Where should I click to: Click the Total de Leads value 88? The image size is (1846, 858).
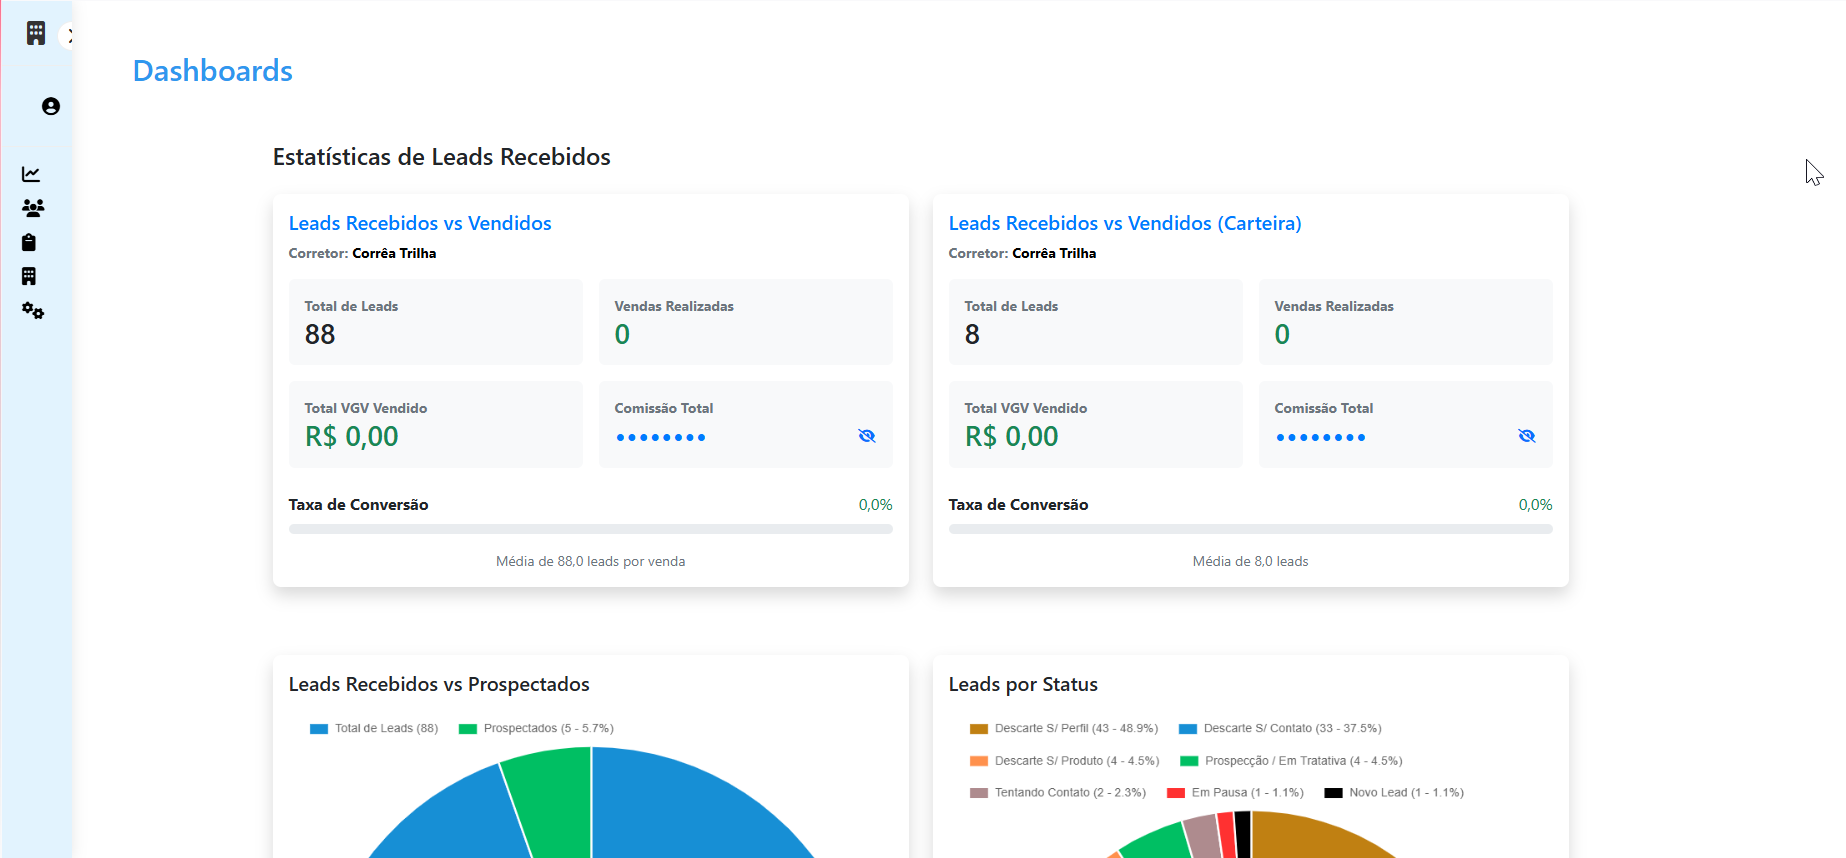[x=320, y=335]
